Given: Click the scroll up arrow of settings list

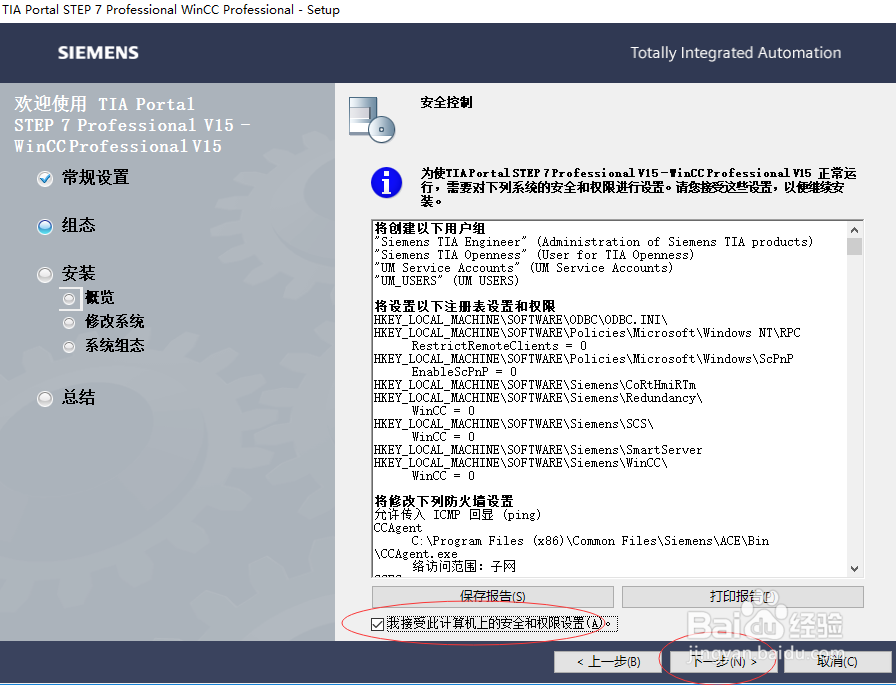Looking at the screenshot, I should click(x=854, y=230).
